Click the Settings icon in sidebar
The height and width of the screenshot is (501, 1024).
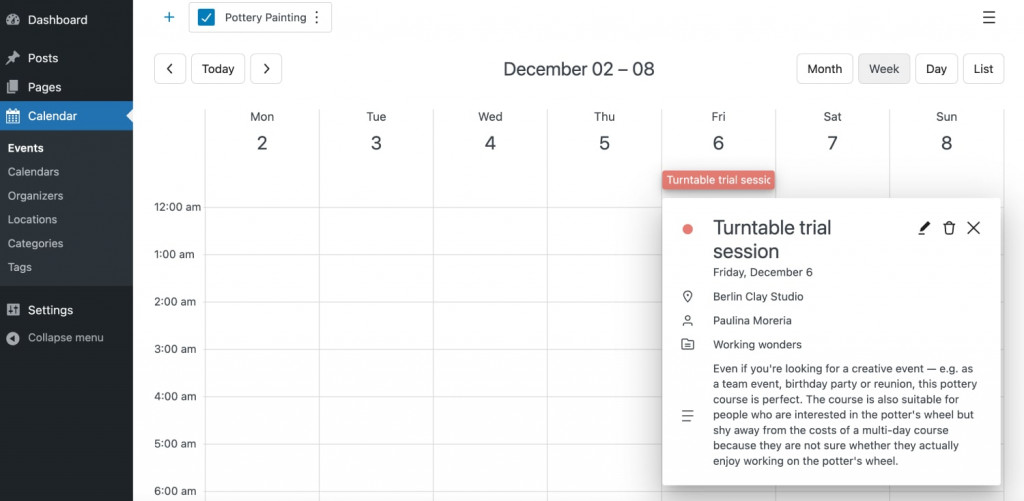pos(13,310)
